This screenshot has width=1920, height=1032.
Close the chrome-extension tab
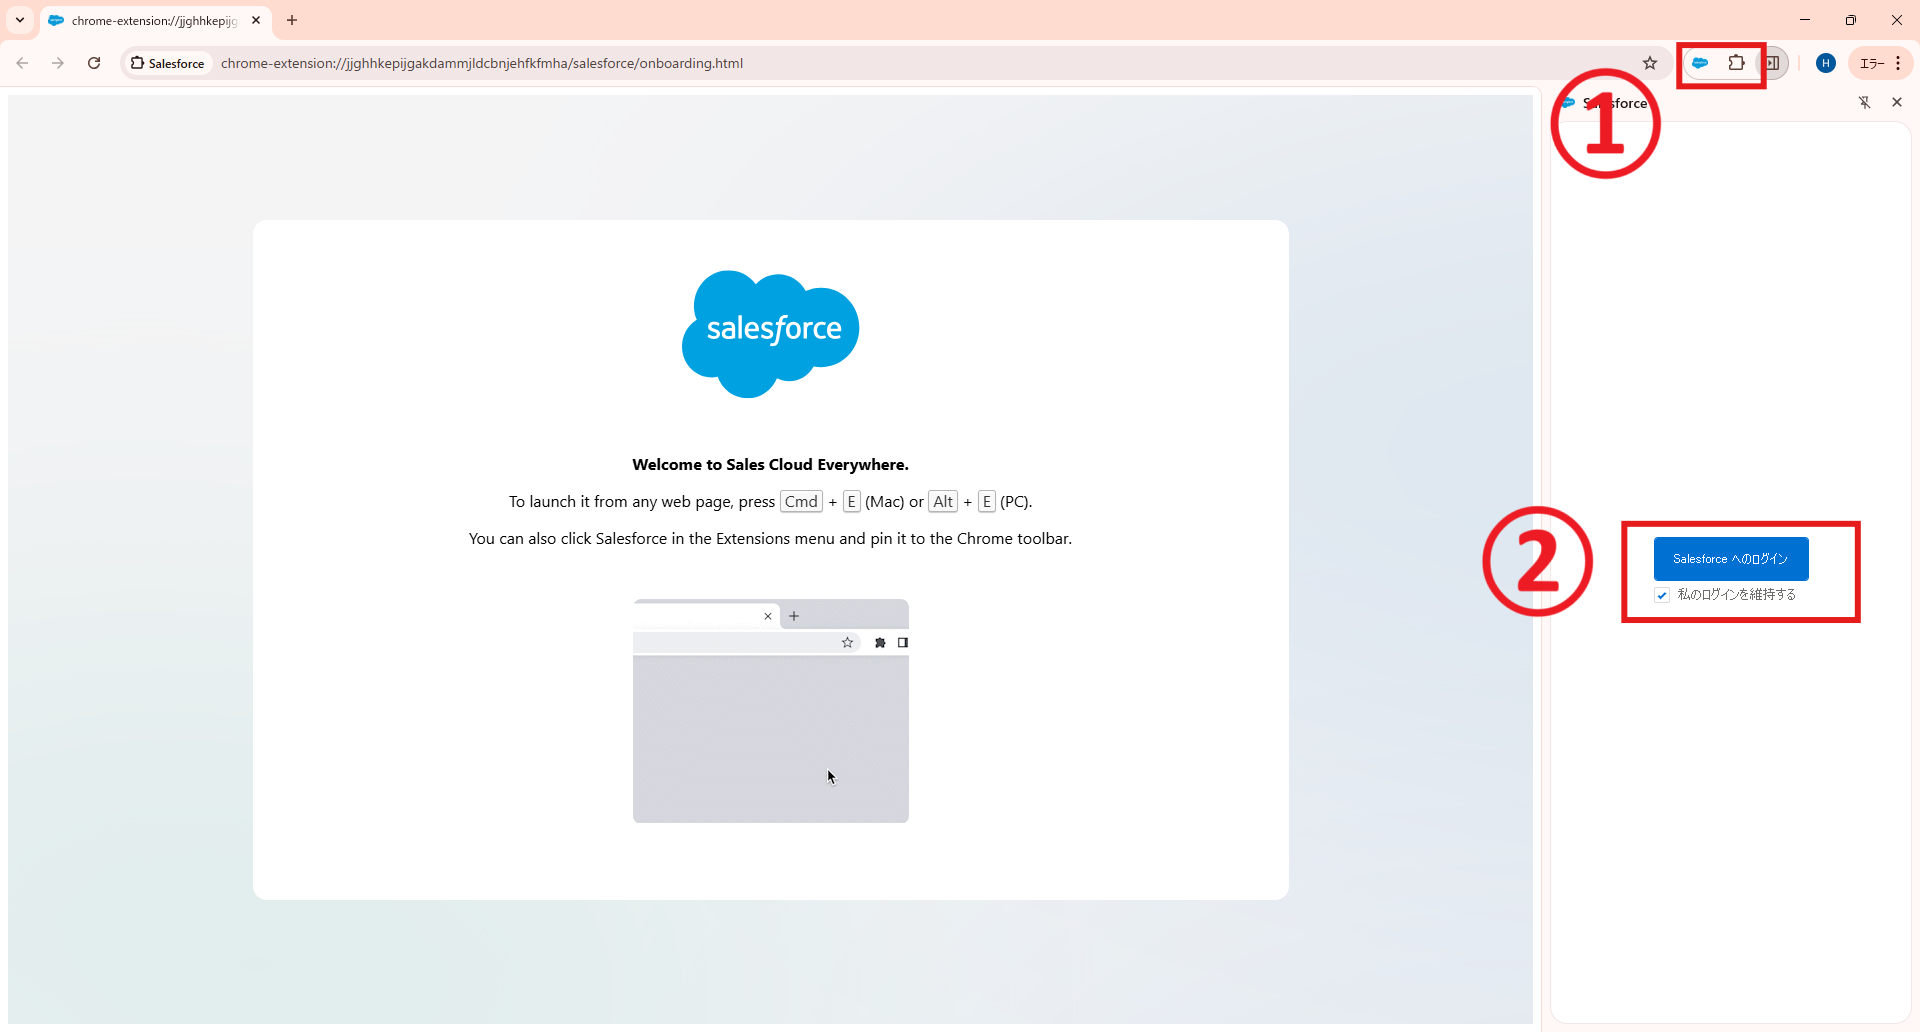pyautogui.click(x=256, y=20)
